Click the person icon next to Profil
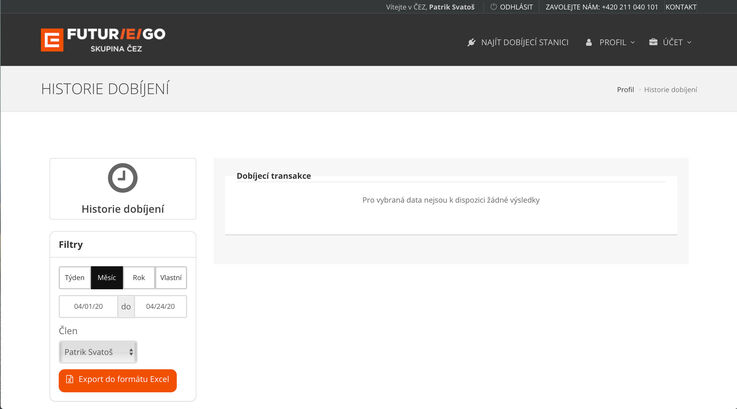Viewport: 737px width, 409px height. coord(589,42)
